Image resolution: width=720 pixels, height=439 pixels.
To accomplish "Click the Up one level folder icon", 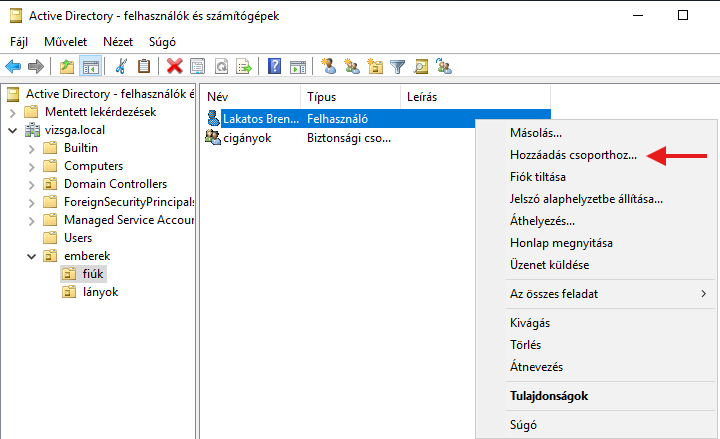I will pyautogui.click(x=66, y=67).
